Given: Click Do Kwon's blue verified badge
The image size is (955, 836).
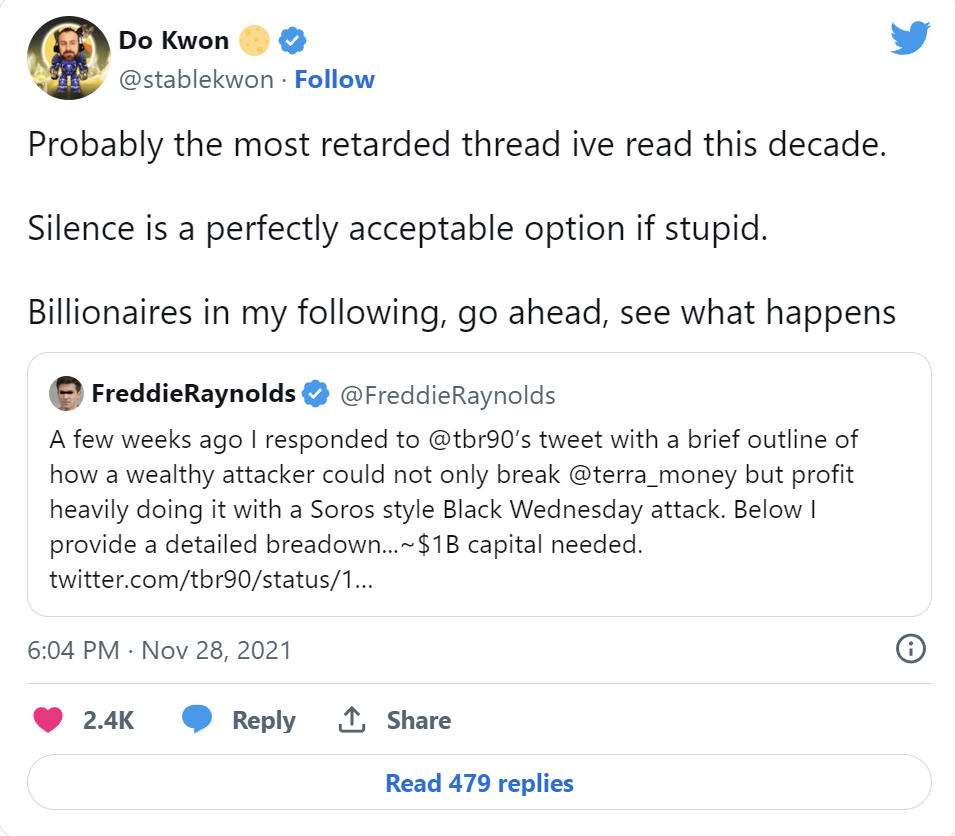Looking at the screenshot, I should point(292,41).
